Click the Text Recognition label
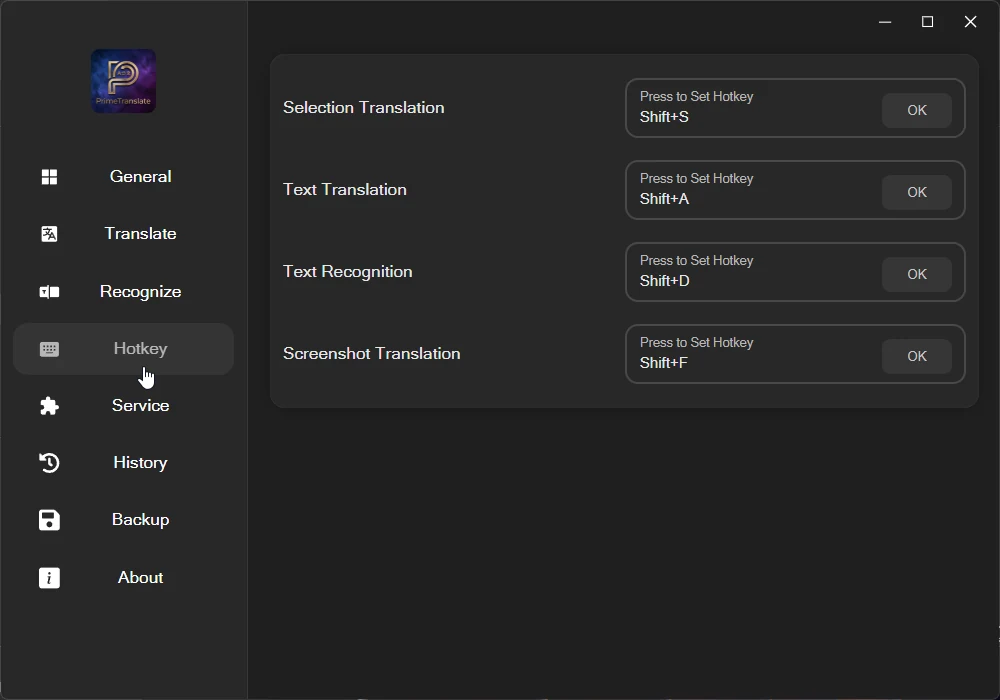 point(348,272)
